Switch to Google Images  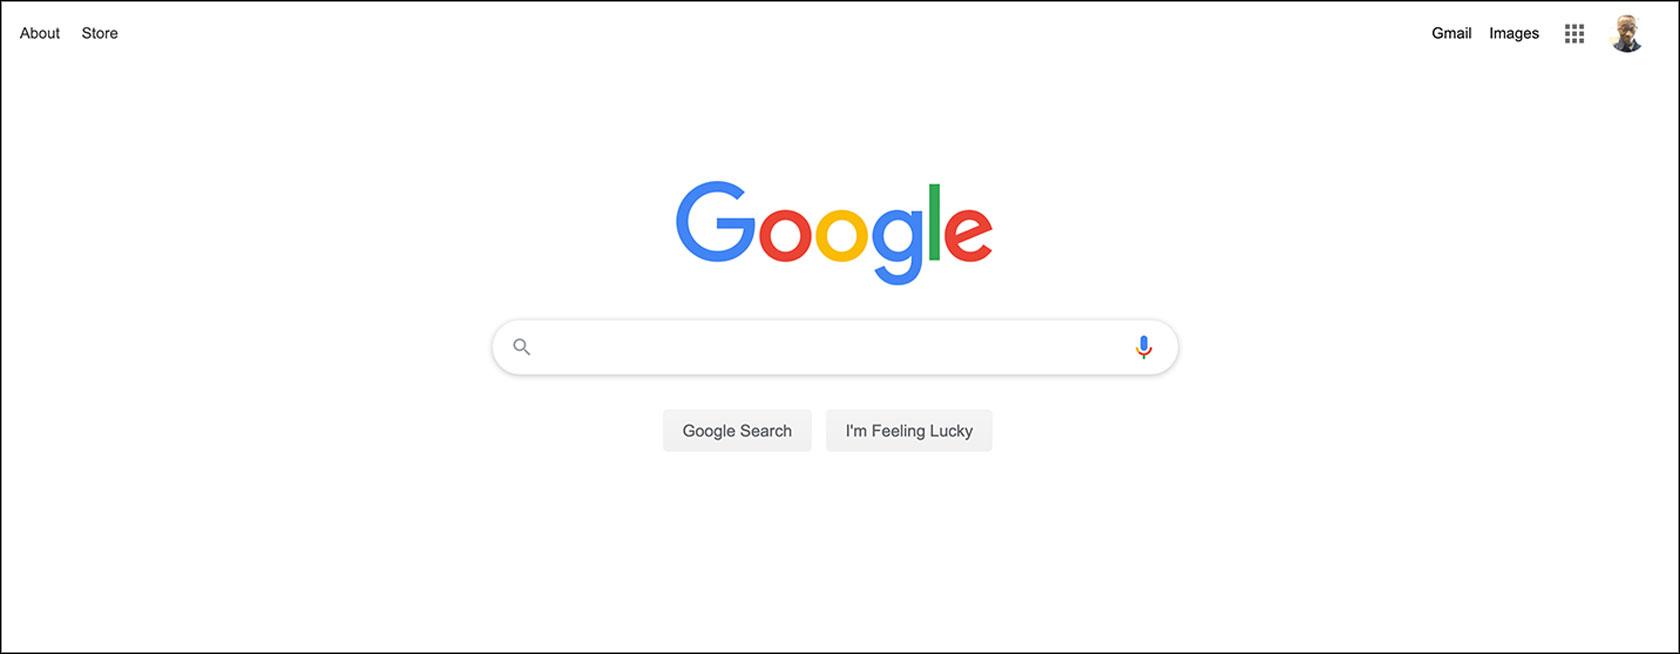pyautogui.click(x=1514, y=33)
